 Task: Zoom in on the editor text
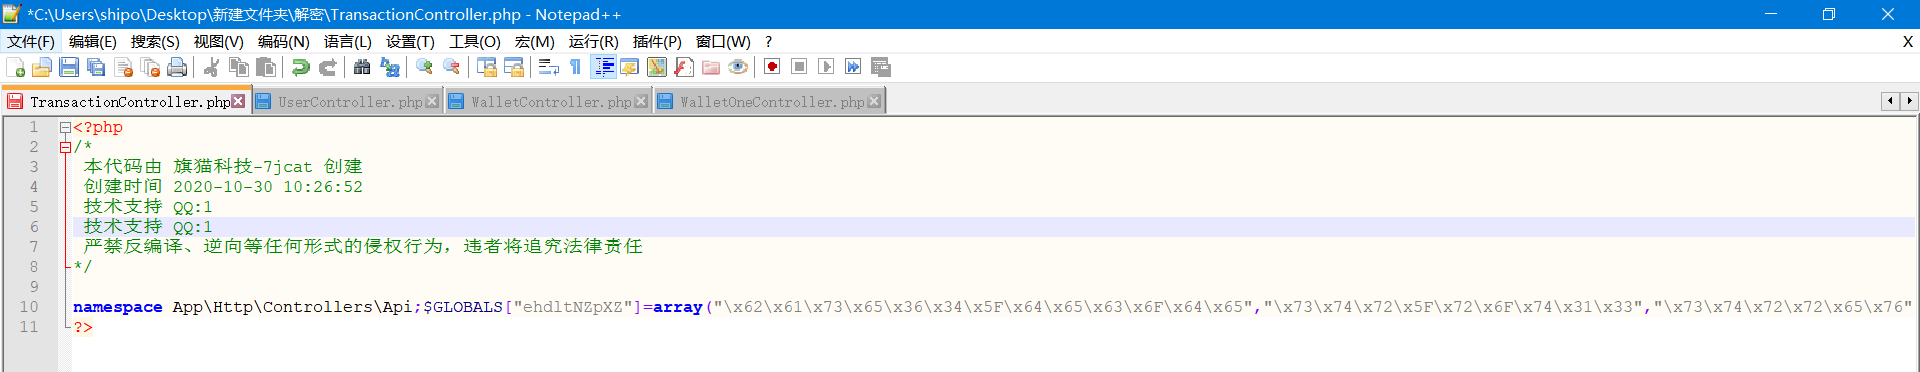pos(425,67)
